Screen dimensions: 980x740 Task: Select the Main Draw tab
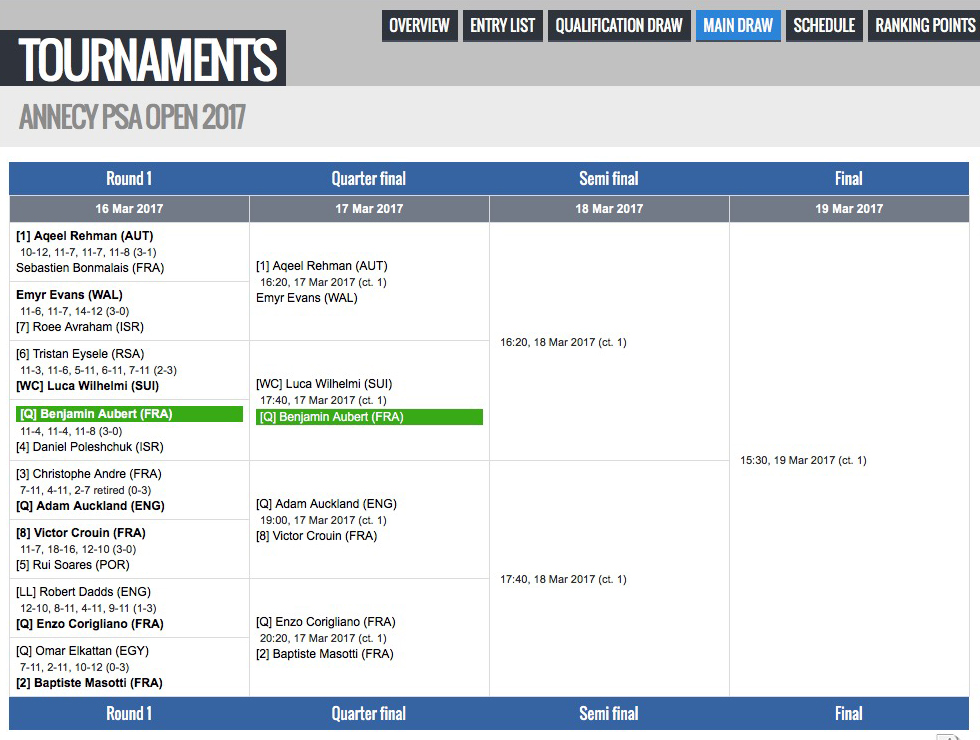click(x=737, y=26)
